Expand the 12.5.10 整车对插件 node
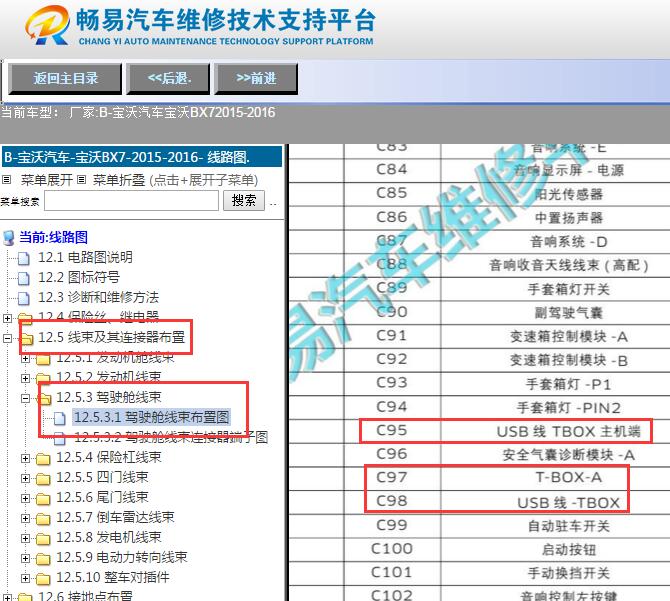The image size is (670, 601). tap(25, 579)
